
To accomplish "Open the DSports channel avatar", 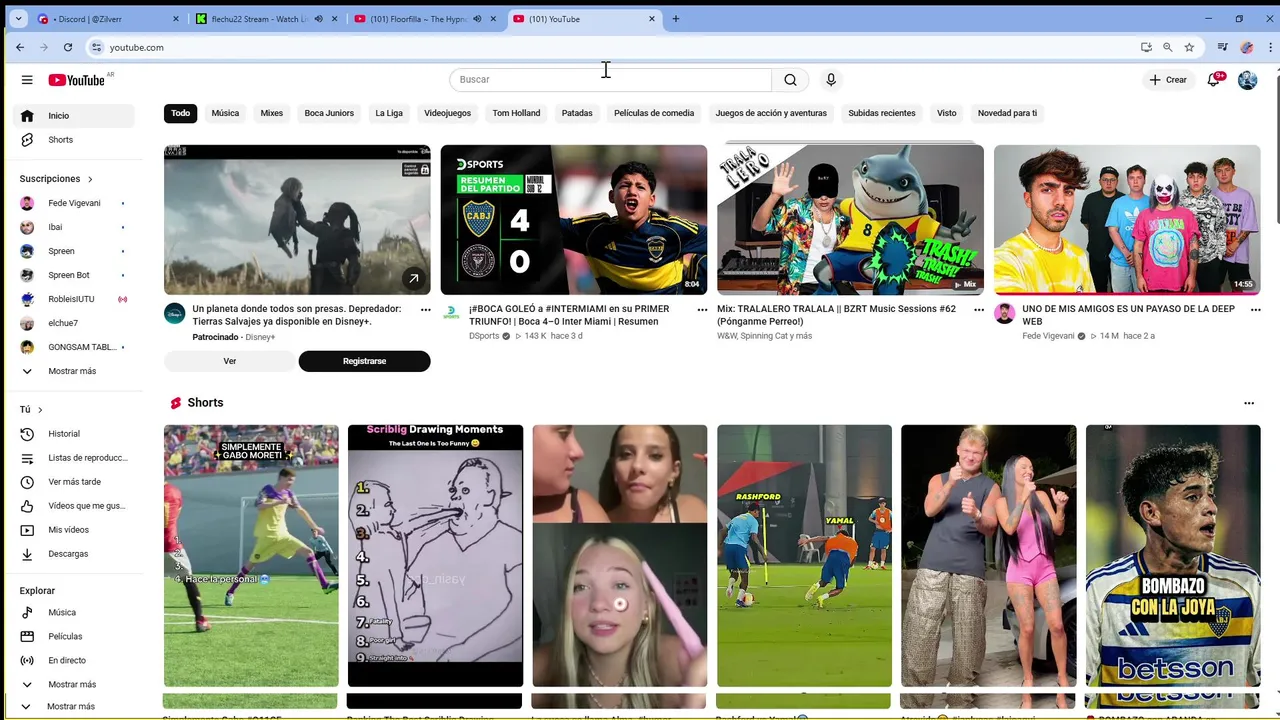I will (451, 313).
